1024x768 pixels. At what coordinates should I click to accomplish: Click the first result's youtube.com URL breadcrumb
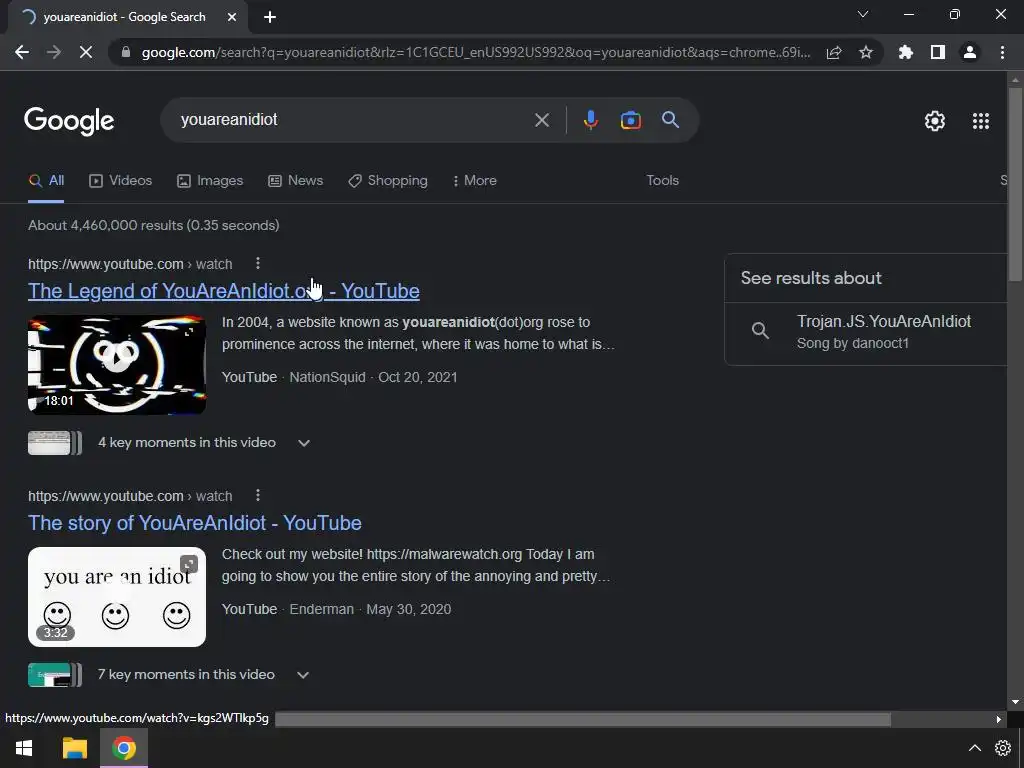[130, 264]
